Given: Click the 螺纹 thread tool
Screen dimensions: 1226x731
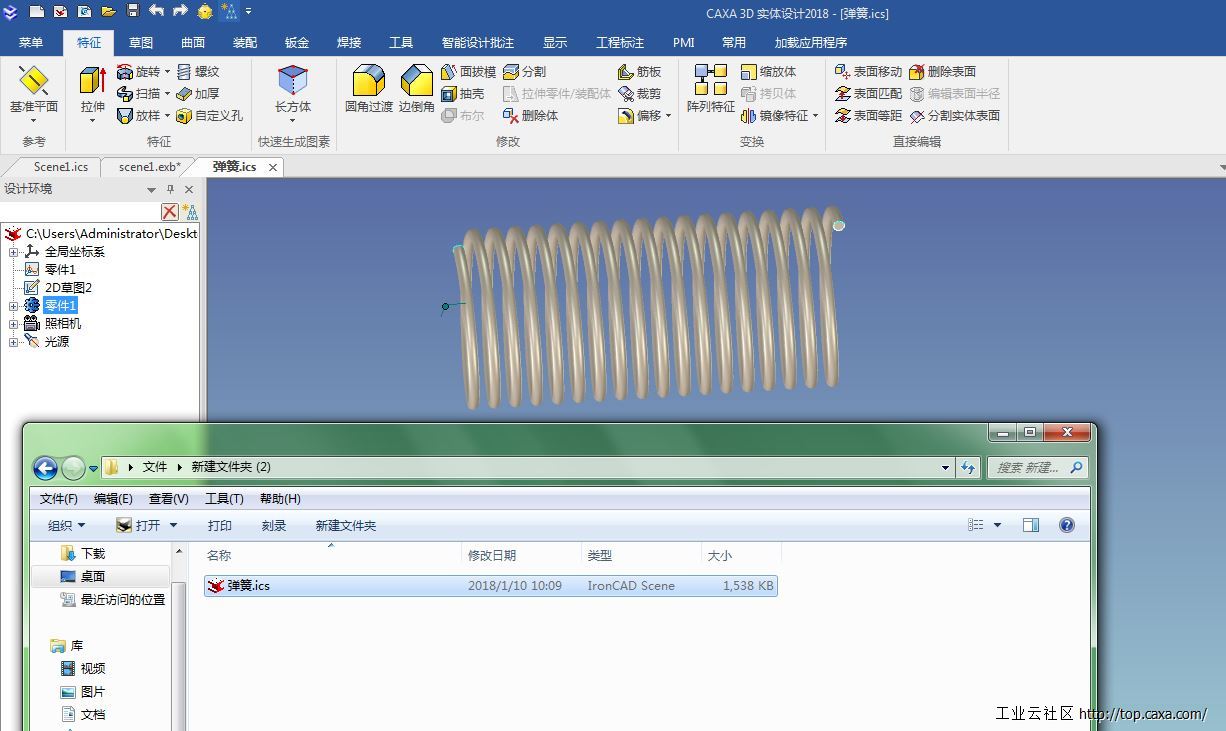Looking at the screenshot, I should 198,72.
